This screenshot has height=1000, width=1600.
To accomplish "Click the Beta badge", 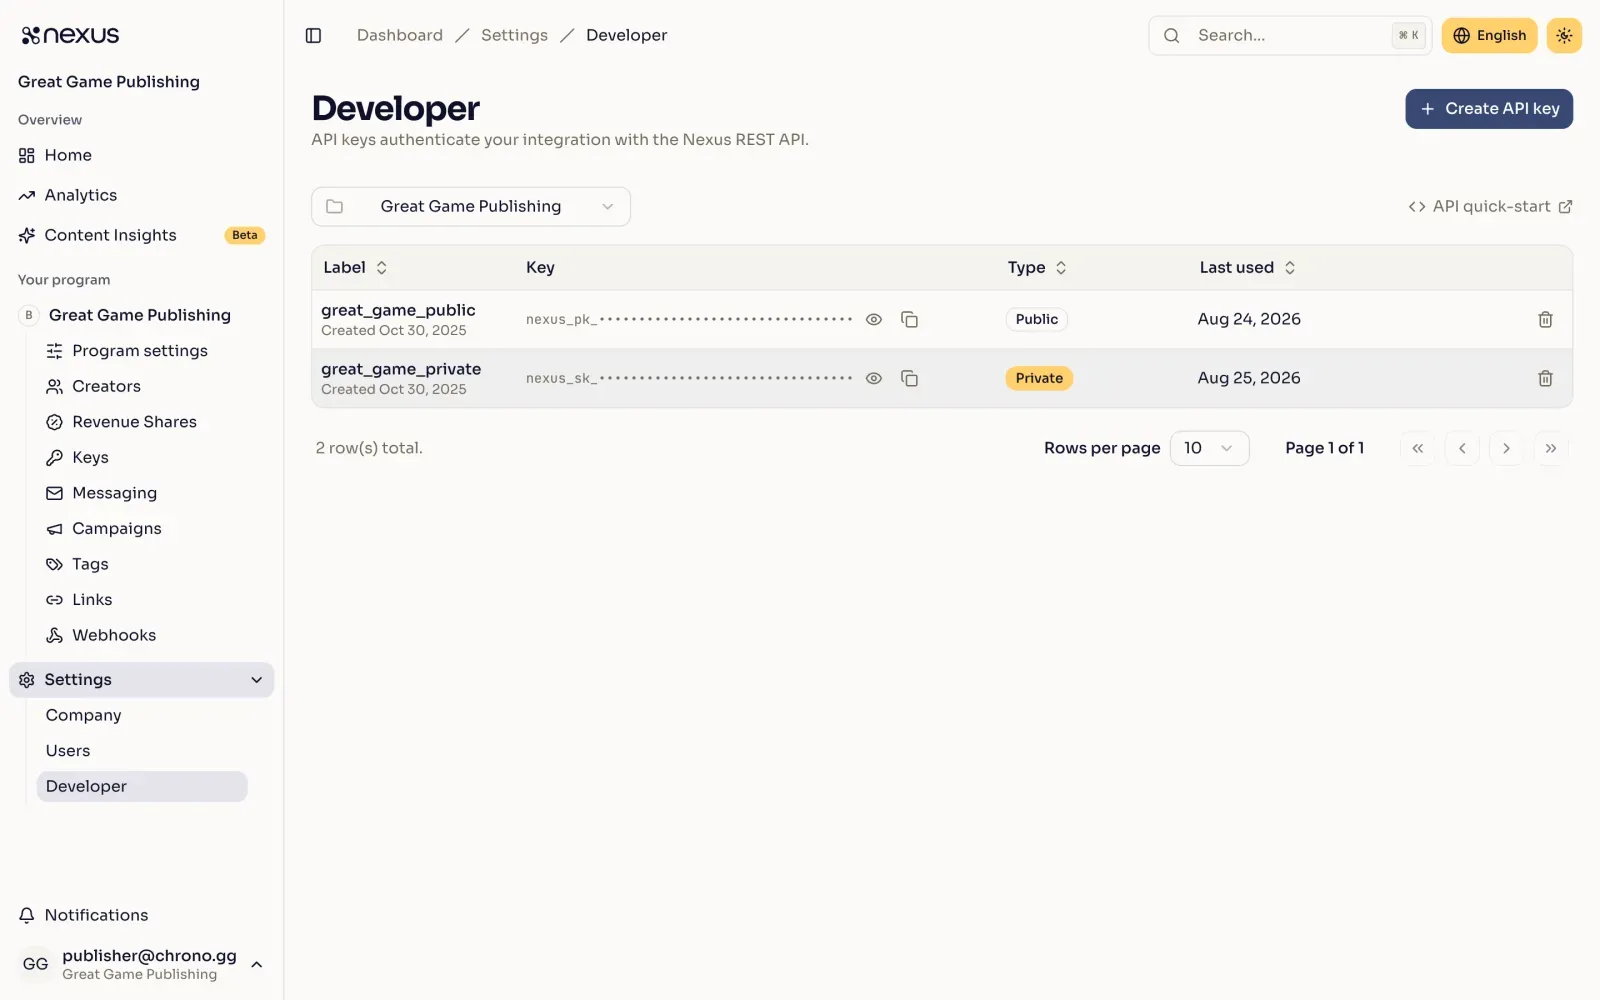I will click(245, 235).
